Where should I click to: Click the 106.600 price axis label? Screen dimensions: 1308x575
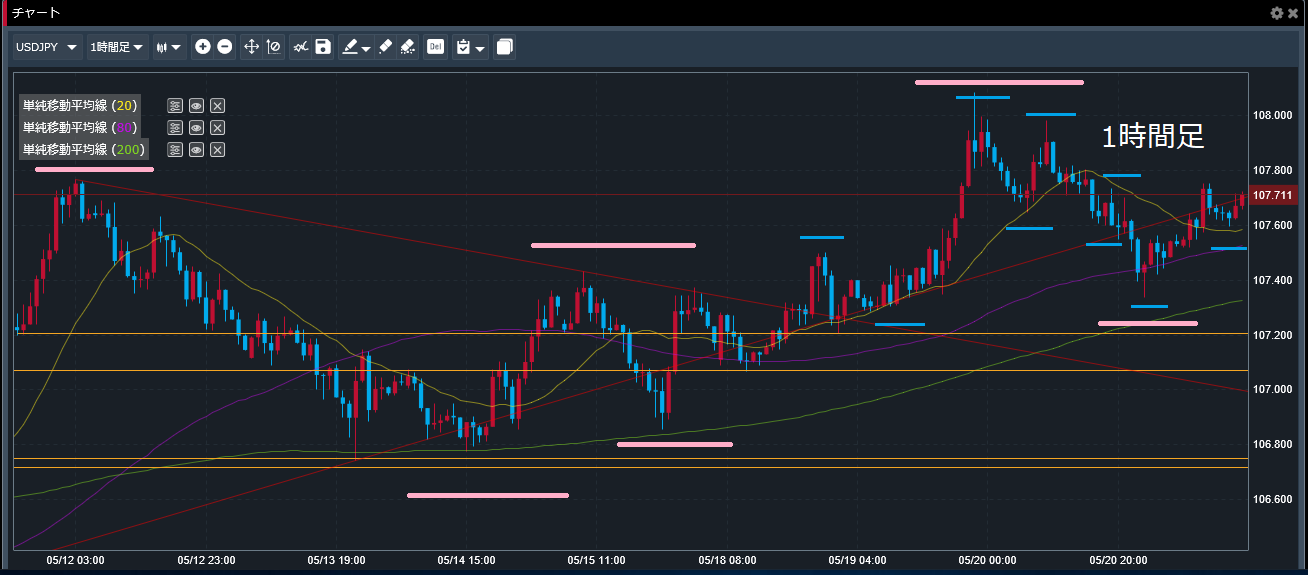pyautogui.click(x=1271, y=499)
